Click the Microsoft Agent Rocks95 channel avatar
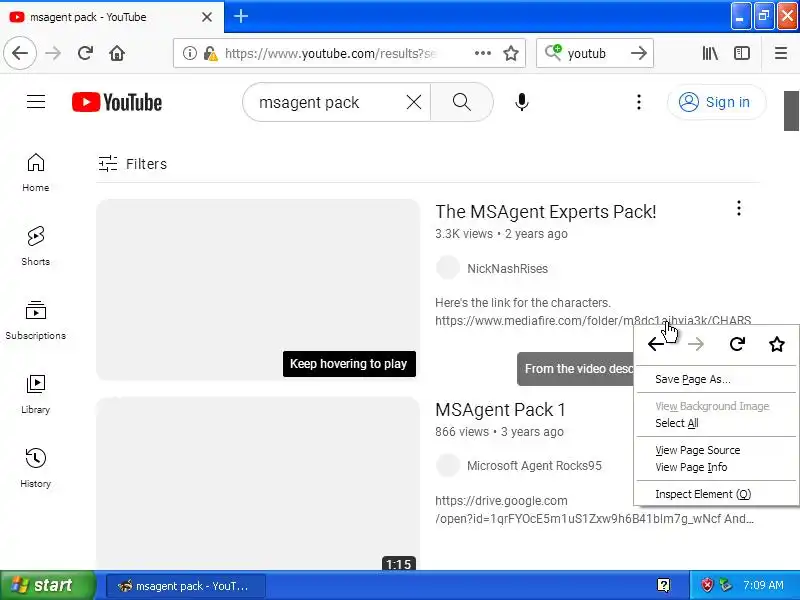The width and height of the screenshot is (800, 600). [447, 465]
